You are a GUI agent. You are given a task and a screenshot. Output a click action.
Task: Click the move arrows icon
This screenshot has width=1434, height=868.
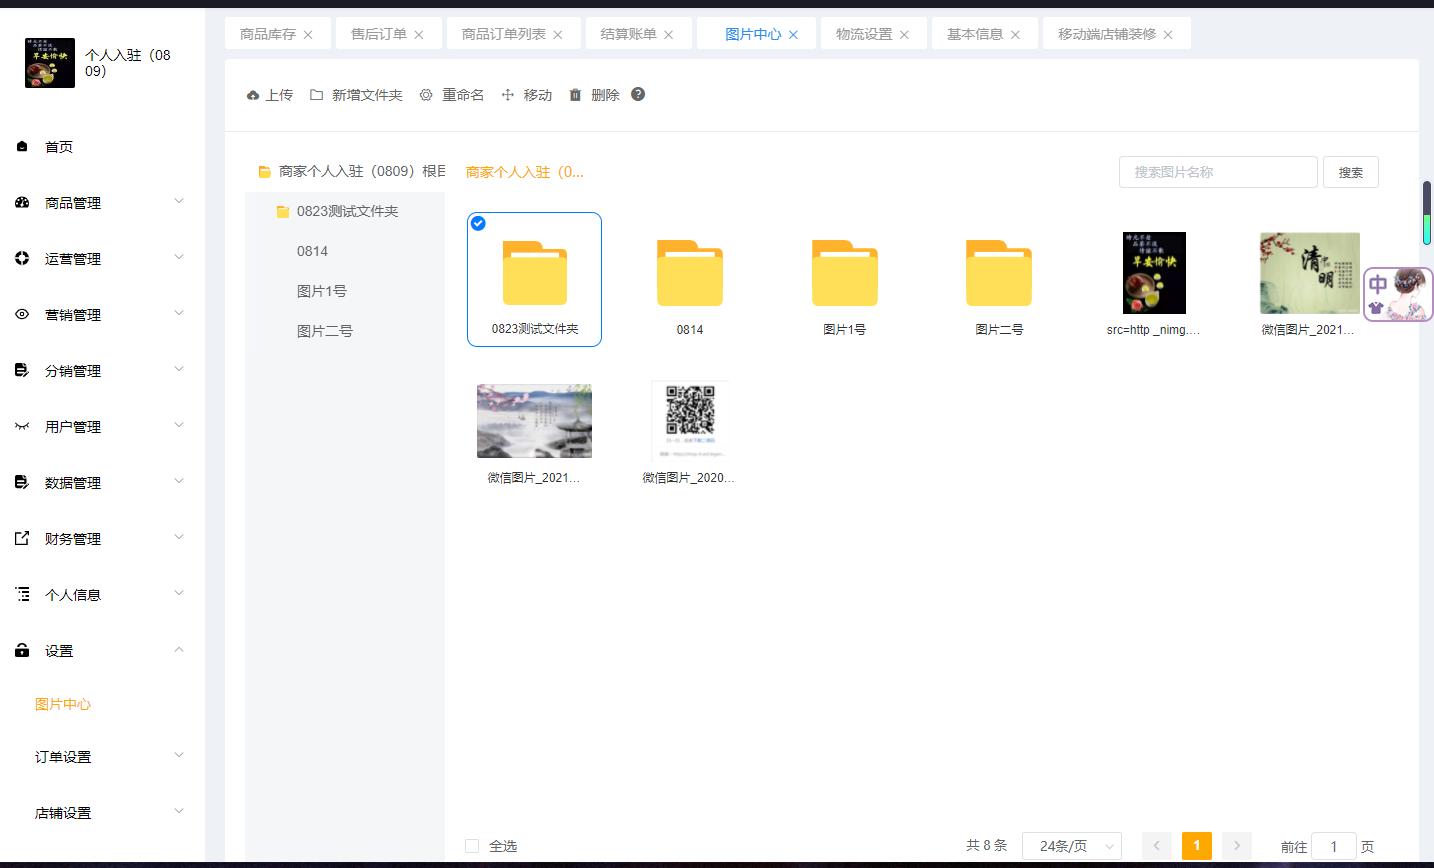pyautogui.click(x=508, y=95)
